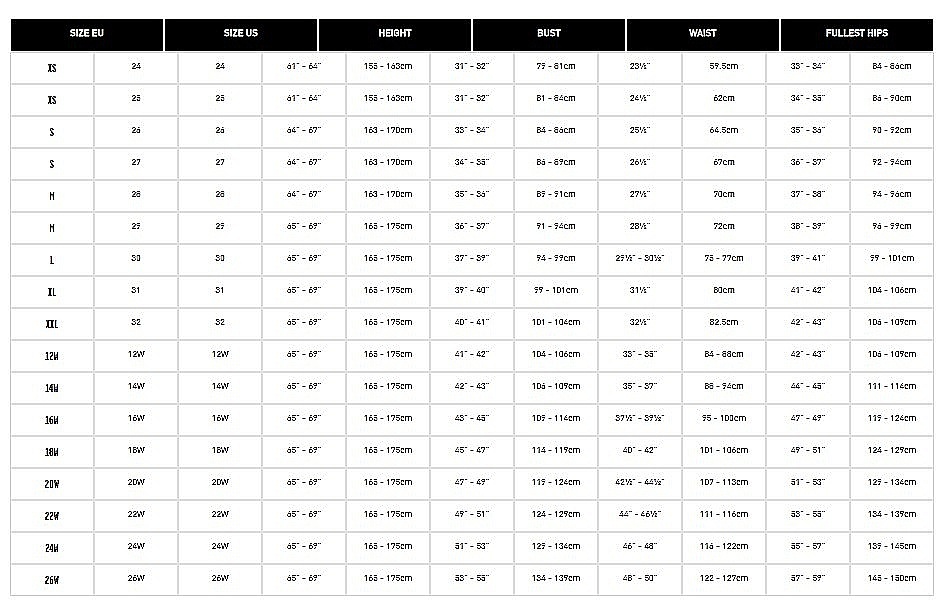This screenshot has width=941, height=606.
Task: Click the SIZE US column header
Action: pos(241,34)
